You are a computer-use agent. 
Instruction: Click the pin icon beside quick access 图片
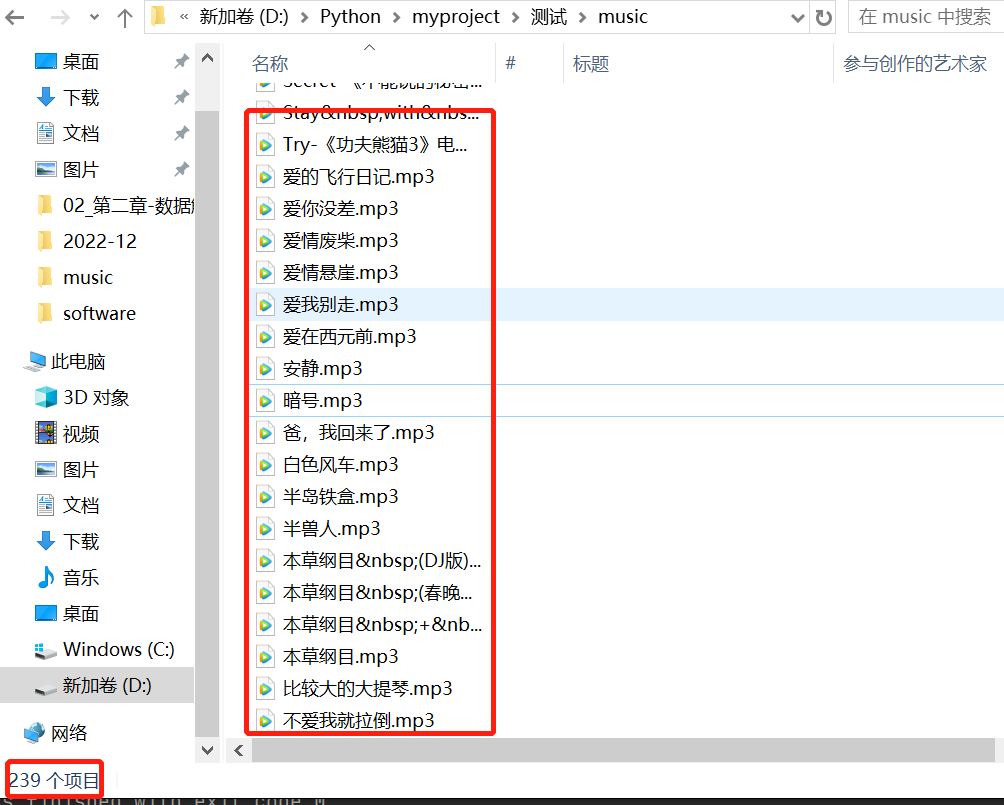pyautogui.click(x=182, y=169)
